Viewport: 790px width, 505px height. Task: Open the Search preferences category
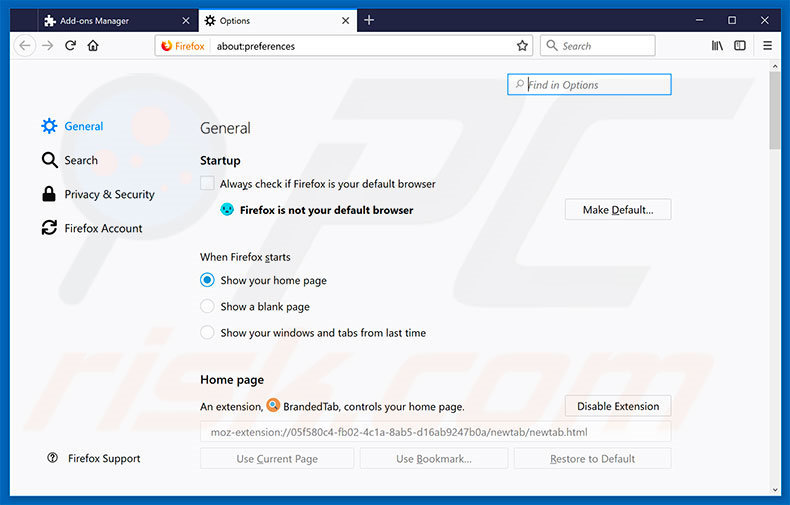pyautogui.click(x=70, y=160)
